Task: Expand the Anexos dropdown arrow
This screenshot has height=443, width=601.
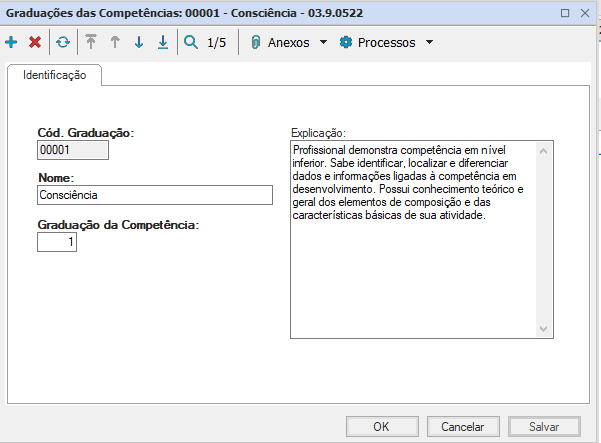Action: pos(323,43)
